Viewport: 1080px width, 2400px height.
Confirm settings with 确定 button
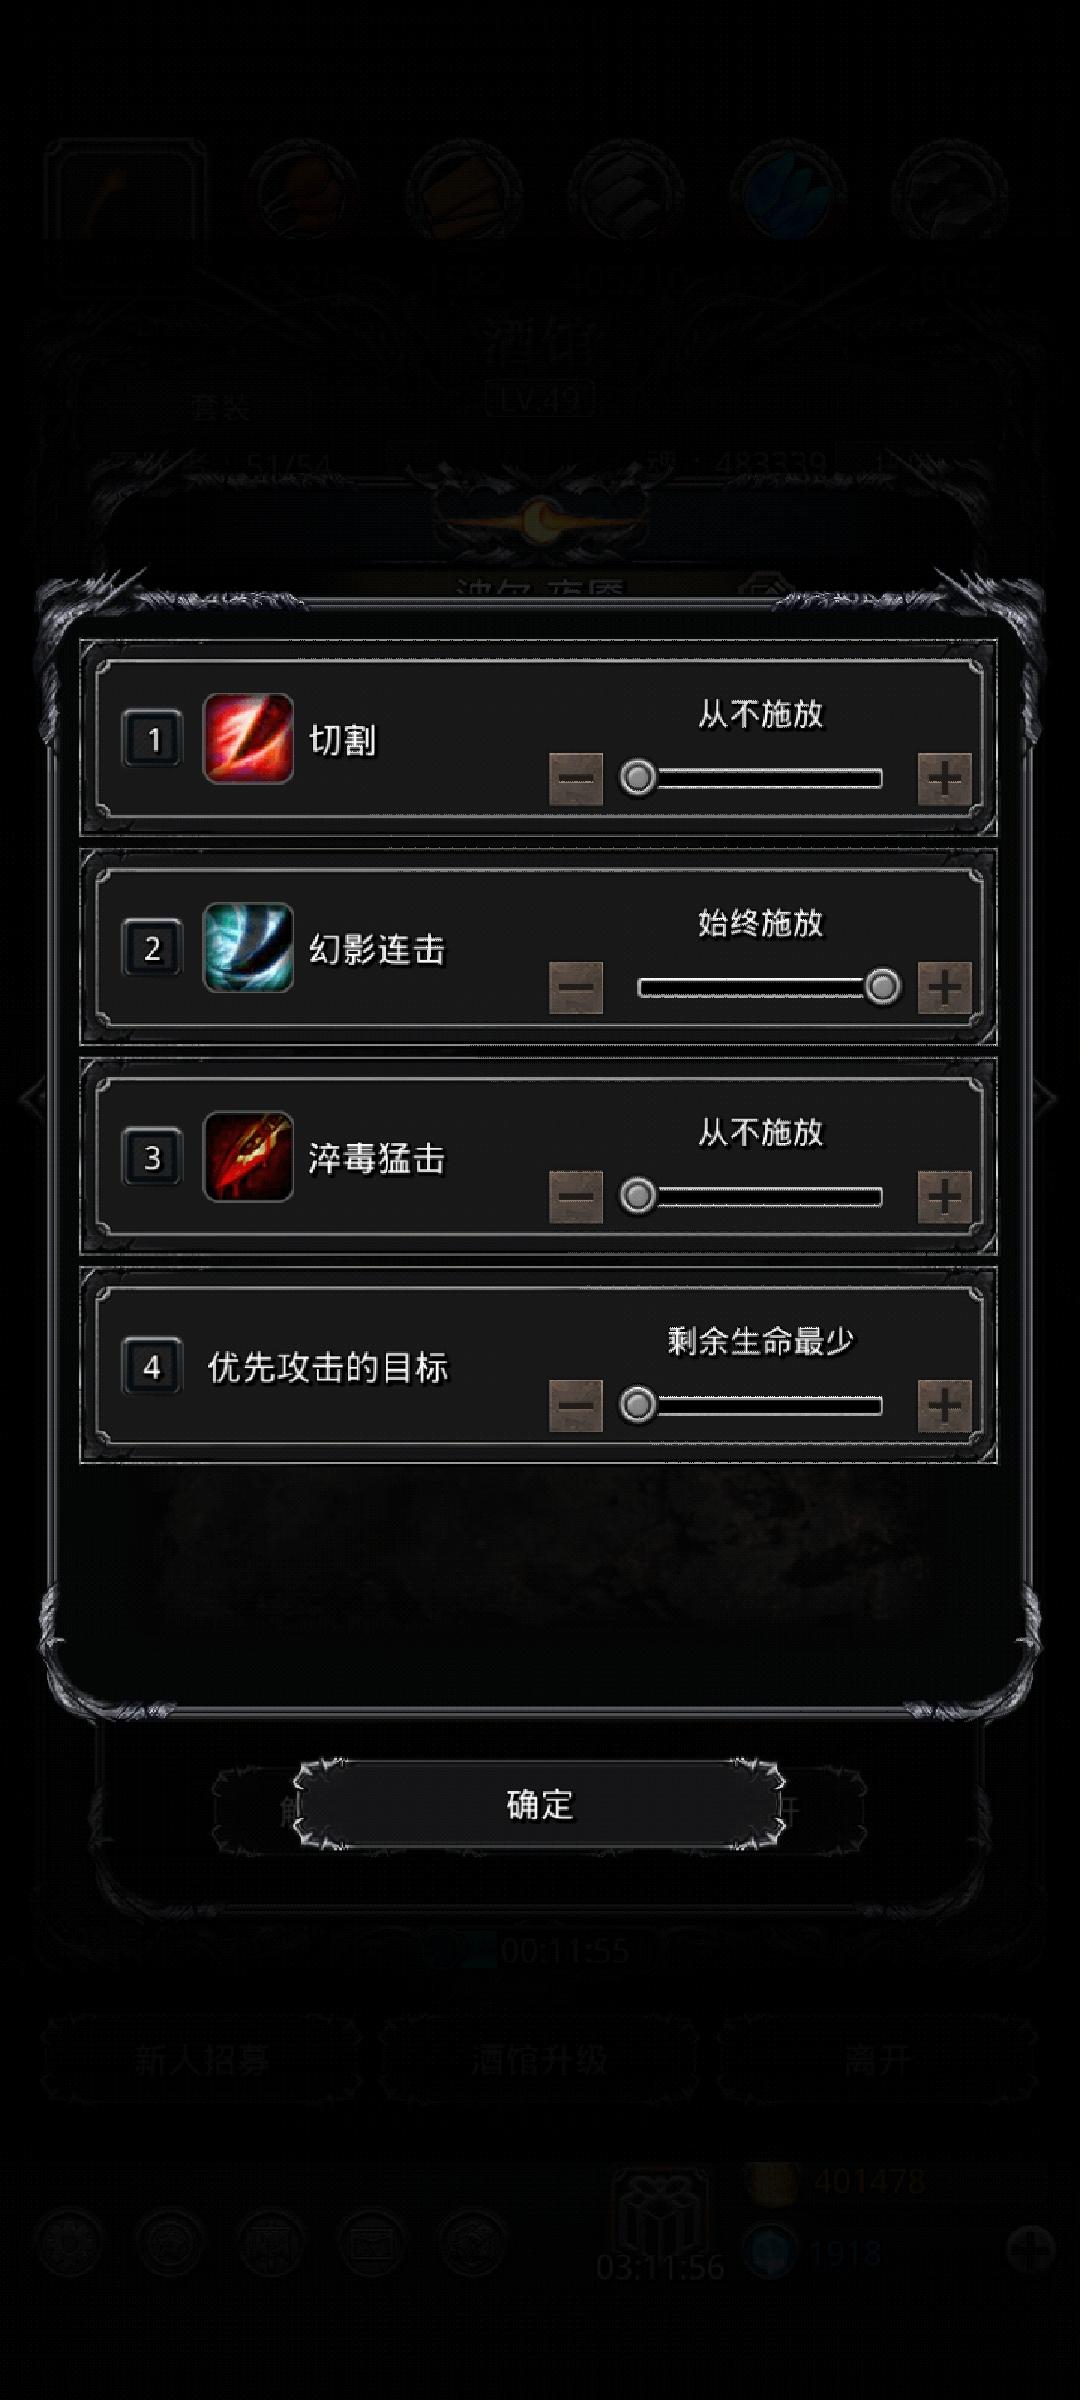pos(539,1805)
